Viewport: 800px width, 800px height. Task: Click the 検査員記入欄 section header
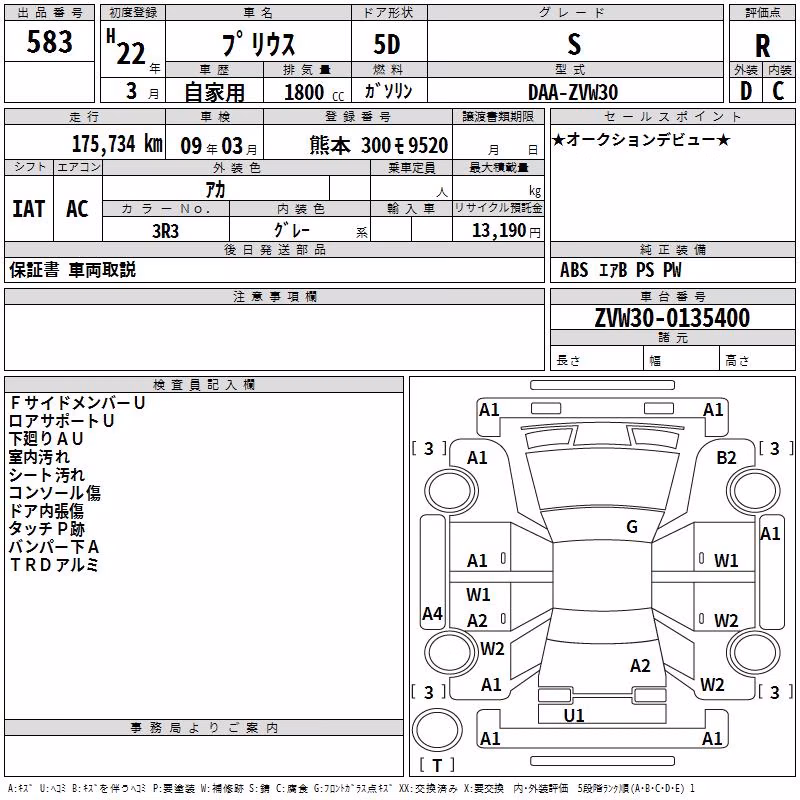tap(204, 385)
